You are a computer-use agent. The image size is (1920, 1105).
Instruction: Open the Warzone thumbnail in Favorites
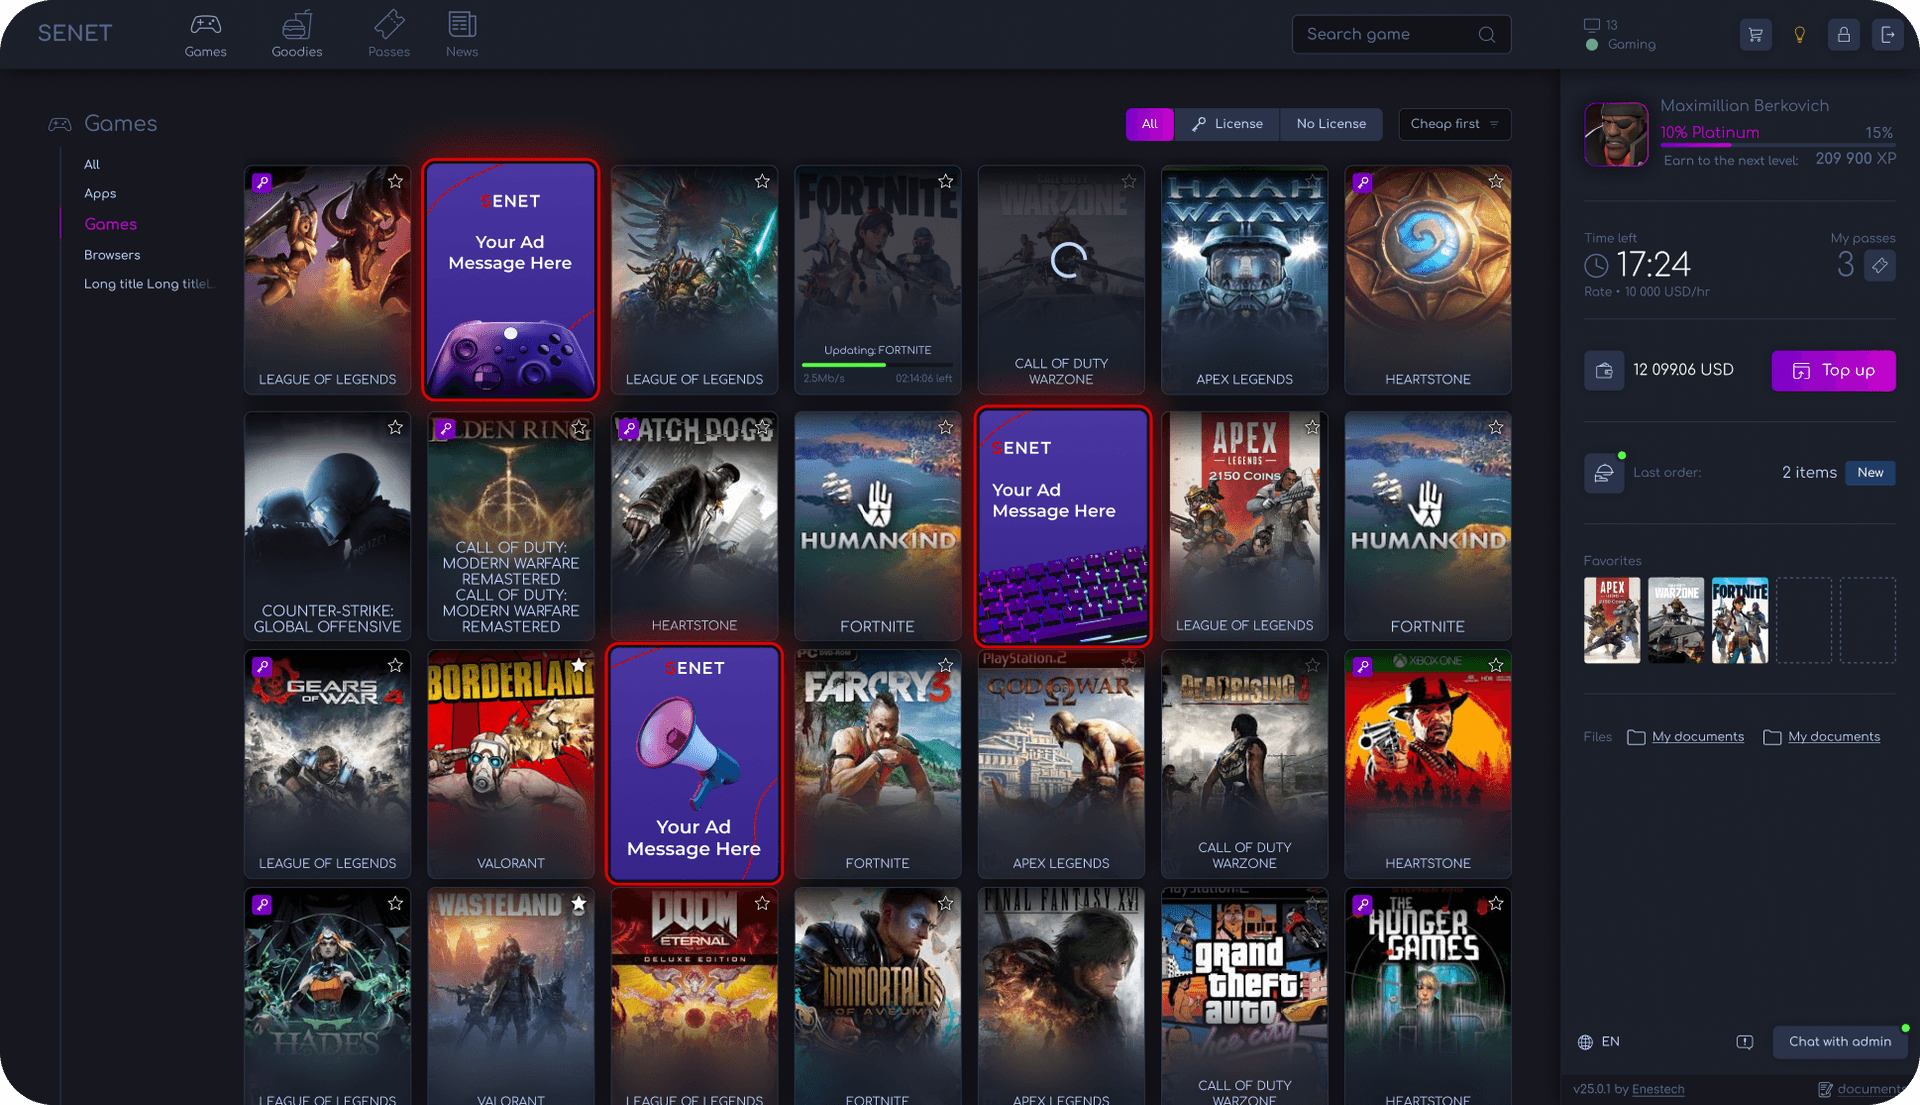click(1676, 620)
